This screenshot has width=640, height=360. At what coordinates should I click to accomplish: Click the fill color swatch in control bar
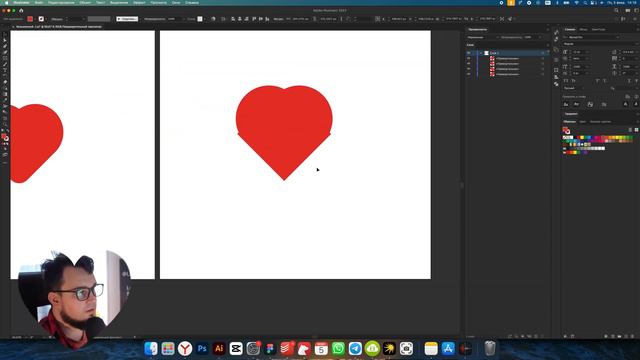30,19
